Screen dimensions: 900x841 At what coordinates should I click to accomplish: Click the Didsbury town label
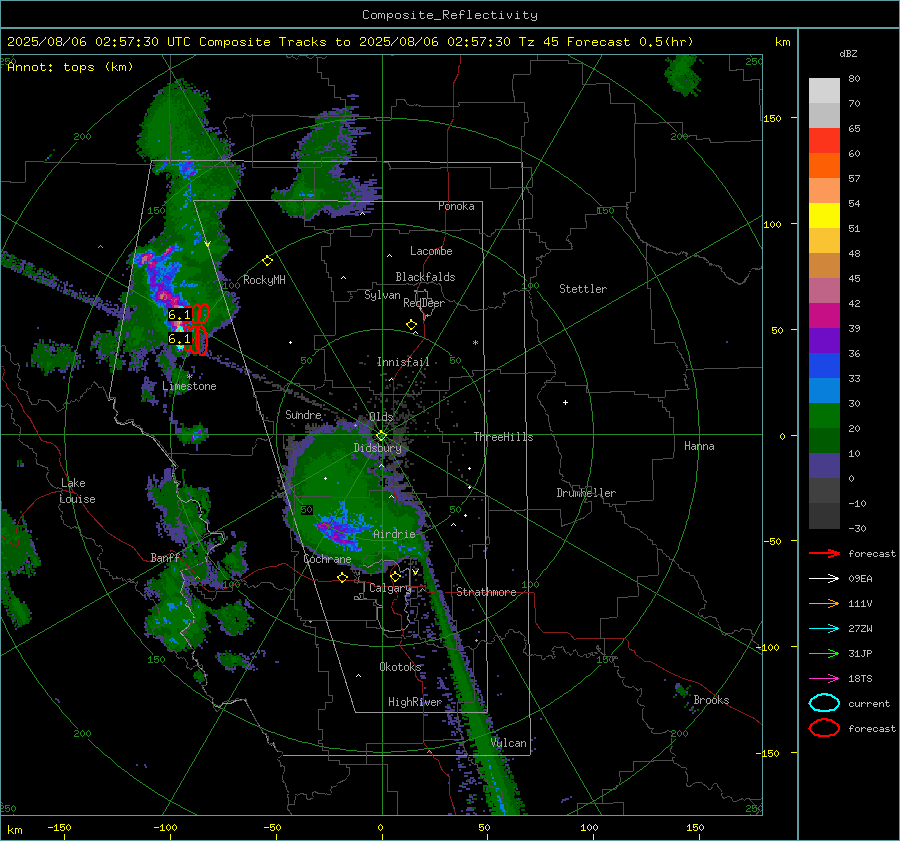point(377,448)
